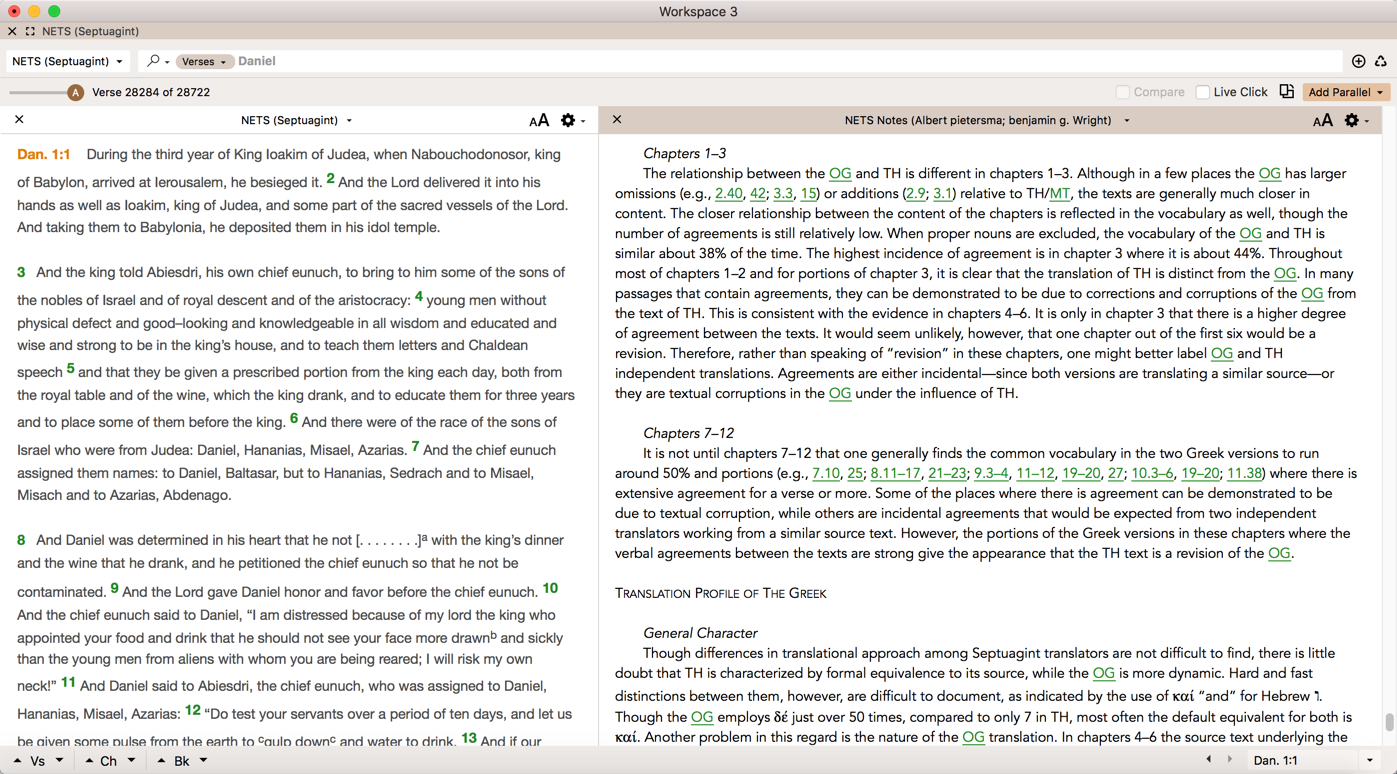Open text size control in NETS Septuagint pane
1397x774 pixels.
(x=539, y=120)
